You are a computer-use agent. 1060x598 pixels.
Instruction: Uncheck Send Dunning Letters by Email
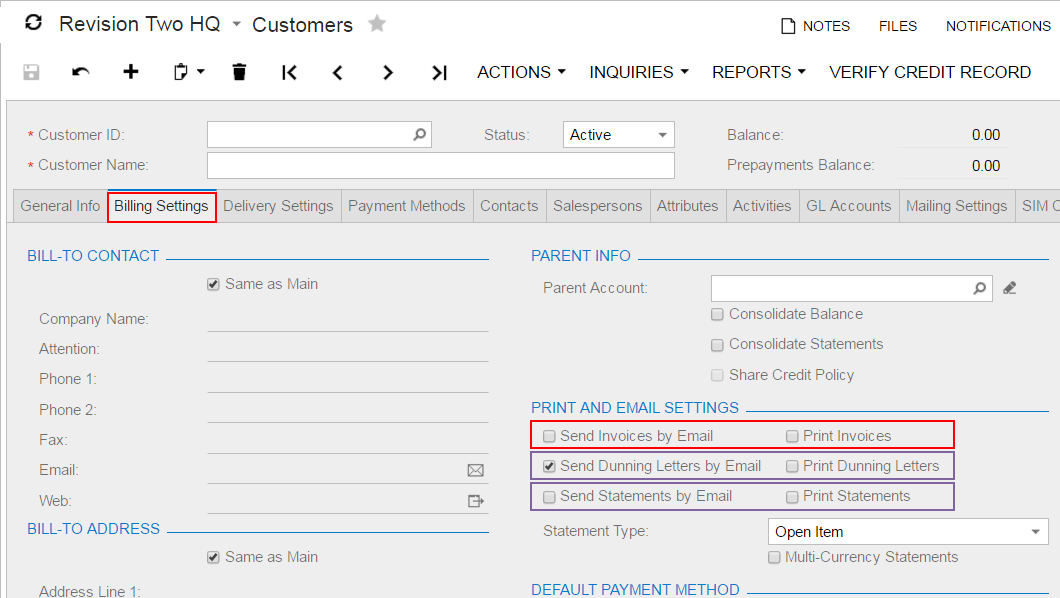[549, 466]
